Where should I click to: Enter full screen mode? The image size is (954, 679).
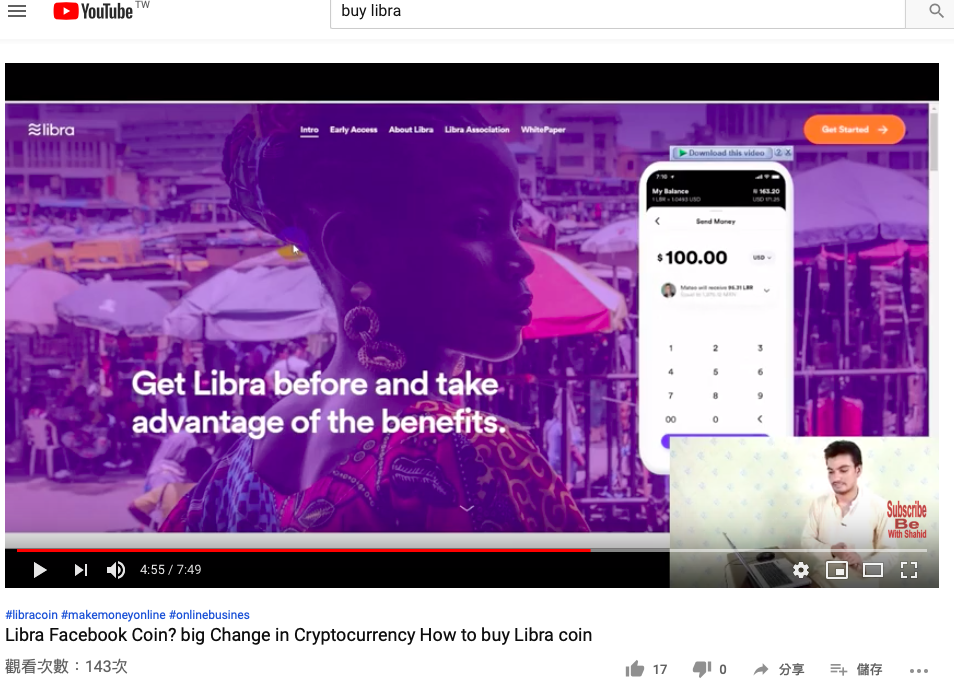908,570
